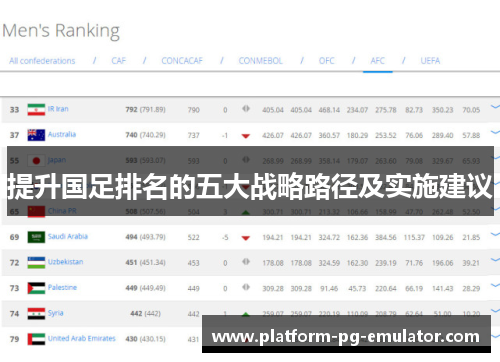Click position change -5 in Saudi Arabia row
500x362 pixels.
(x=225, y=238)
